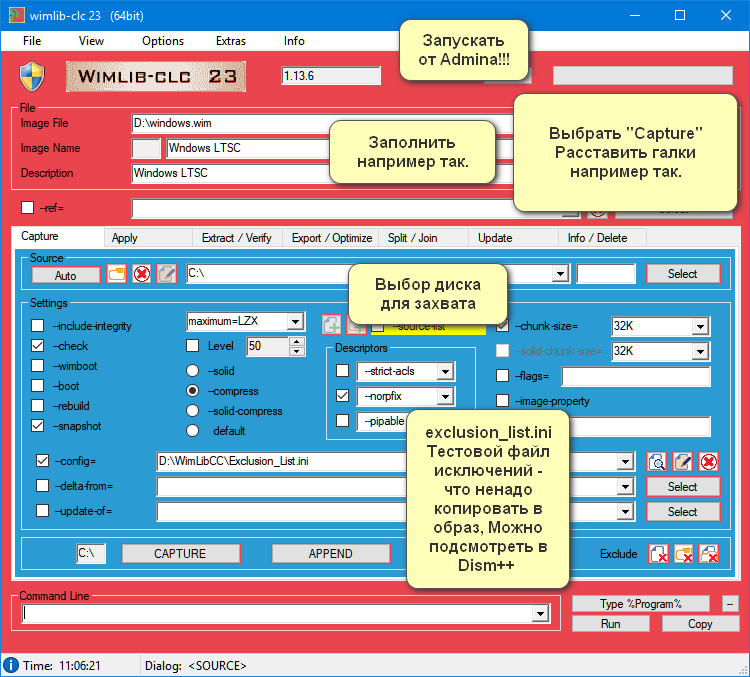
Task: Expand the Command Line history dropdown
Action: click(540, 613)
